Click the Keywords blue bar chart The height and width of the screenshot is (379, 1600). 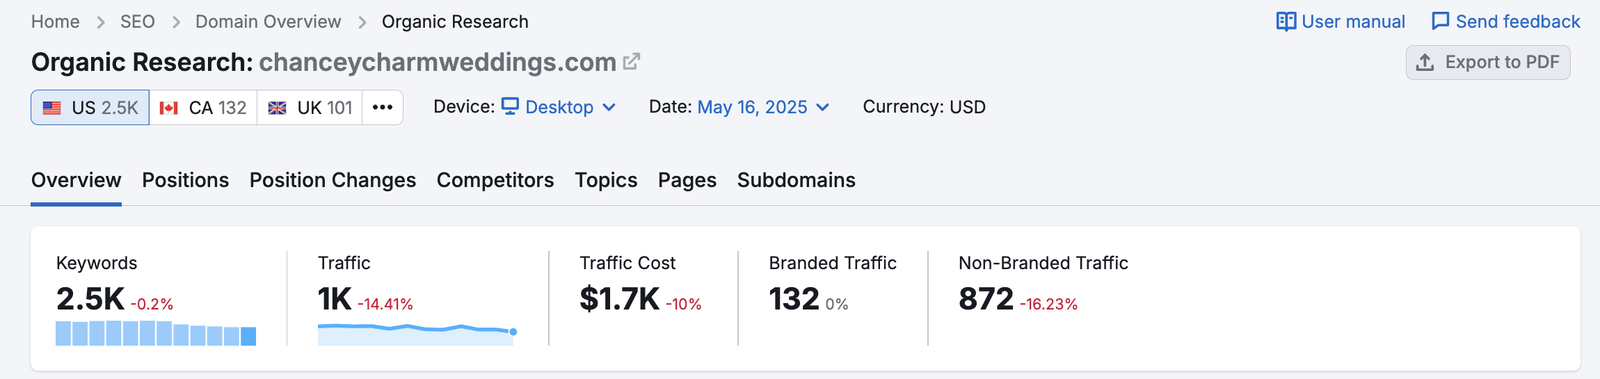tap(156, 334)
